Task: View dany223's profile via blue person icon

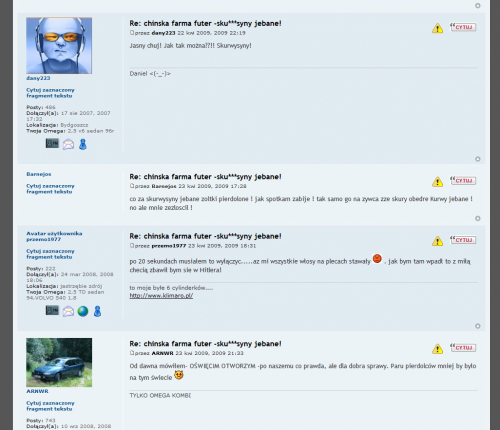Action: click(x=83, y=144)
